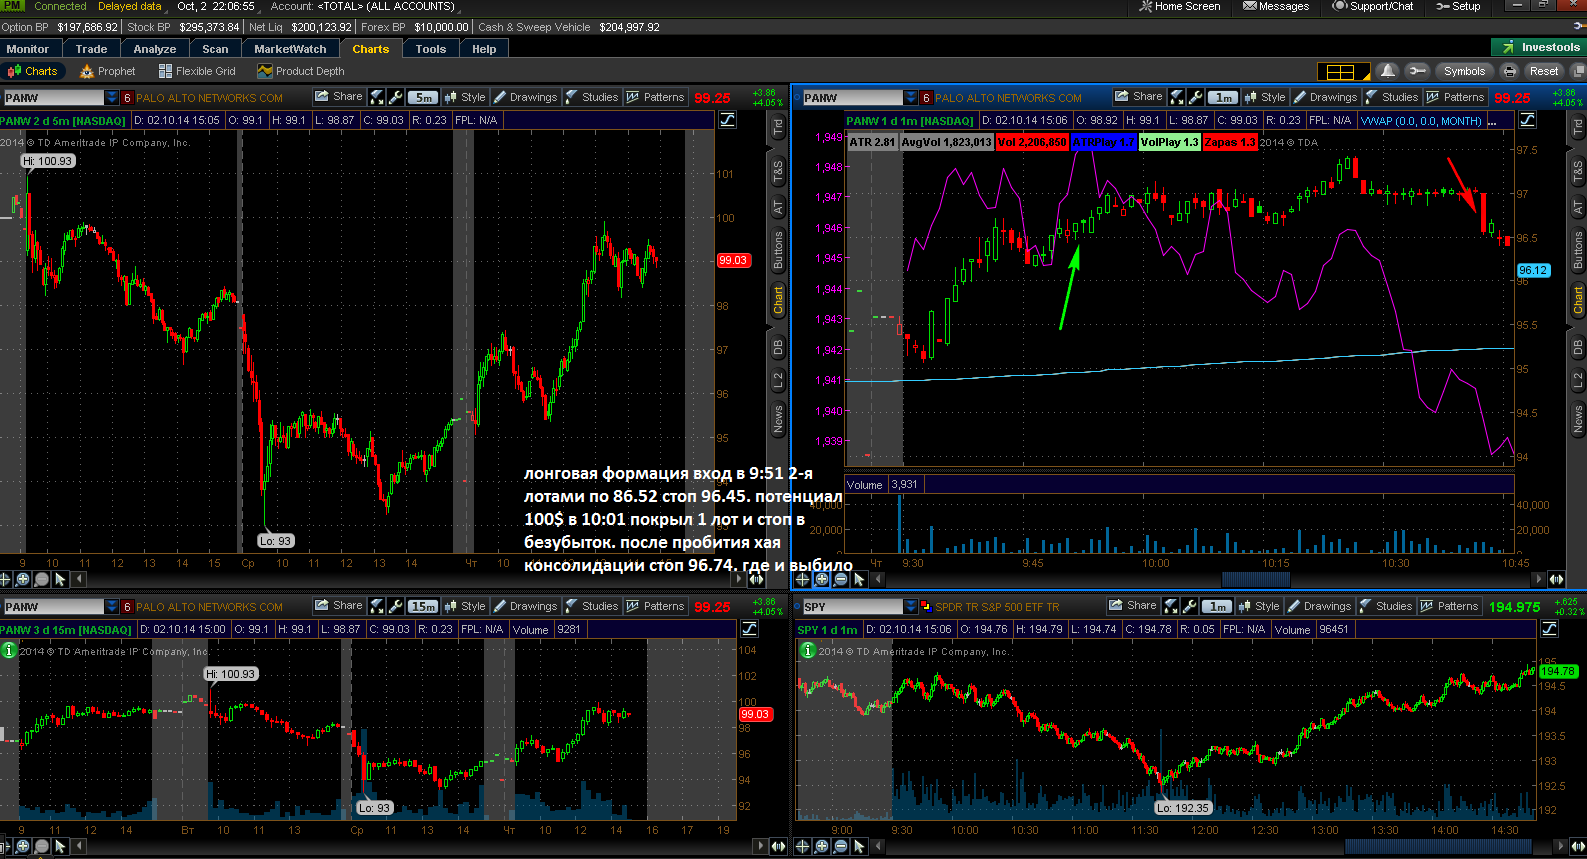Click the Investools button
The image size is (1587, 859).
click(x=1538, y=47)
